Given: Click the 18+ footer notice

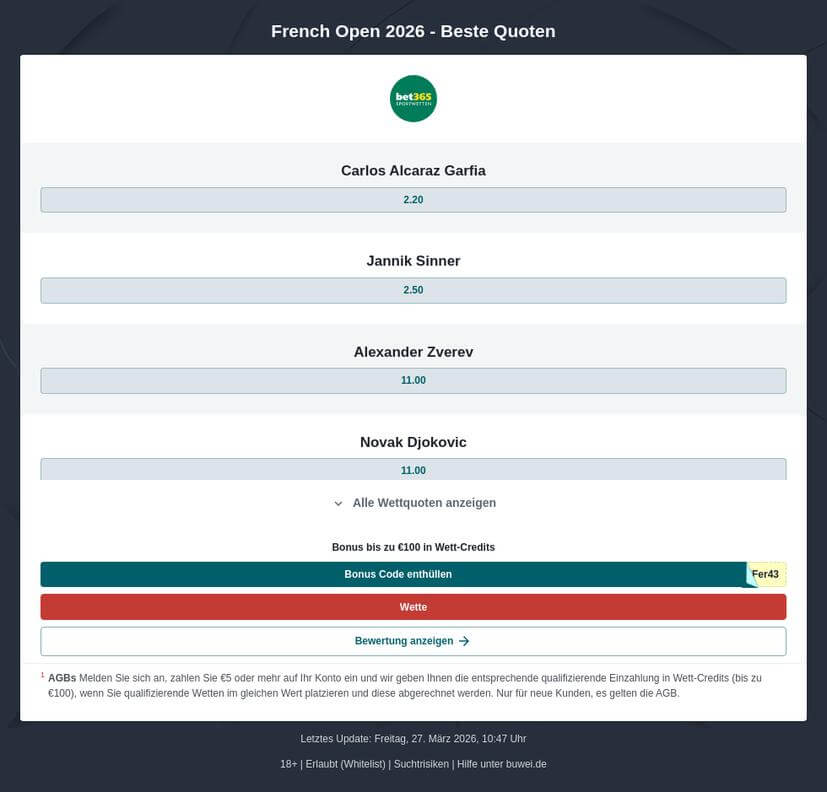Looking at the screenshot, I should coord(288,764).
